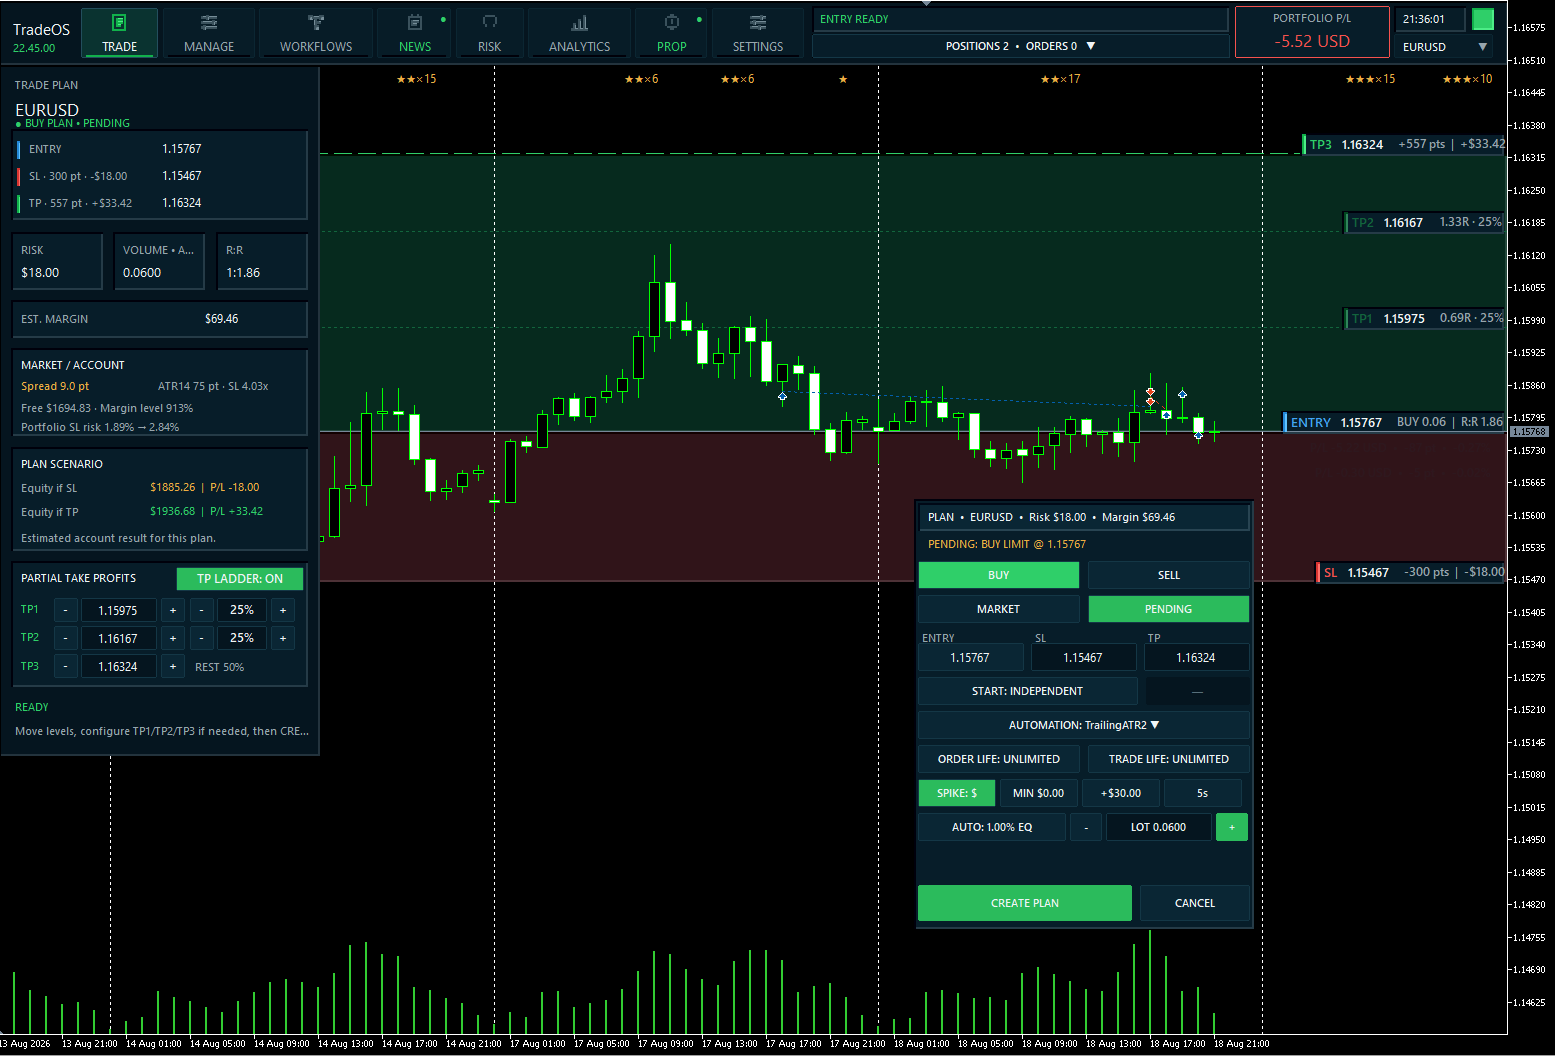Select the MARKET order tab

pos(998,609)
